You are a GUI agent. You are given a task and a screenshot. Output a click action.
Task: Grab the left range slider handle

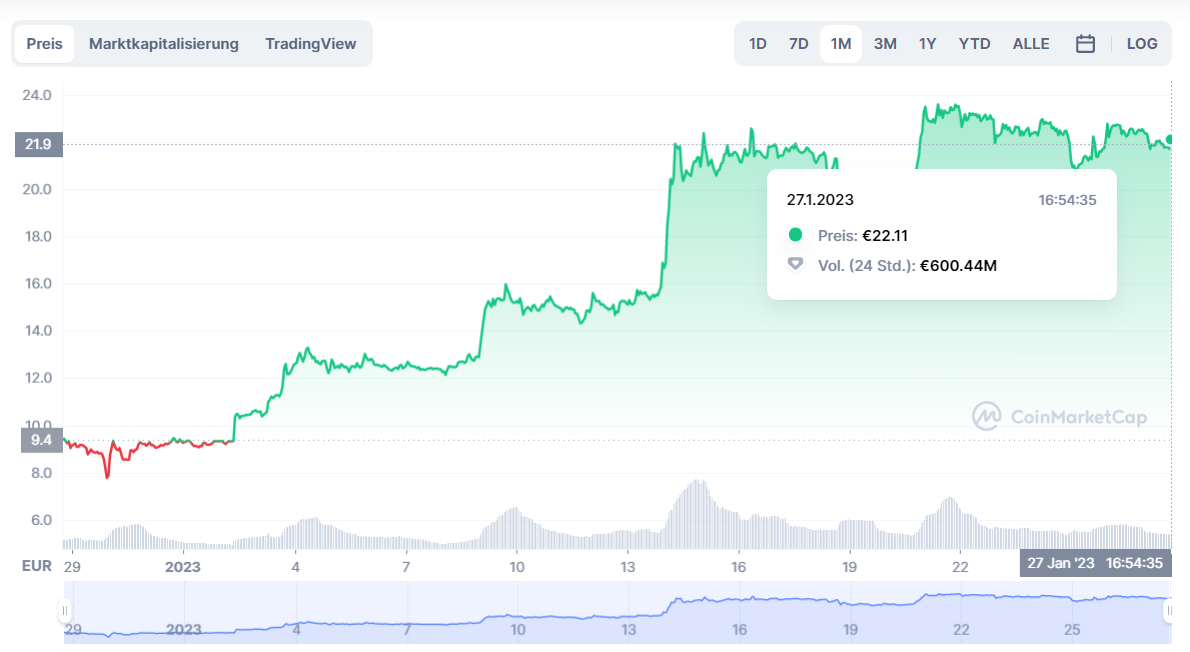[x=65, y=610]
